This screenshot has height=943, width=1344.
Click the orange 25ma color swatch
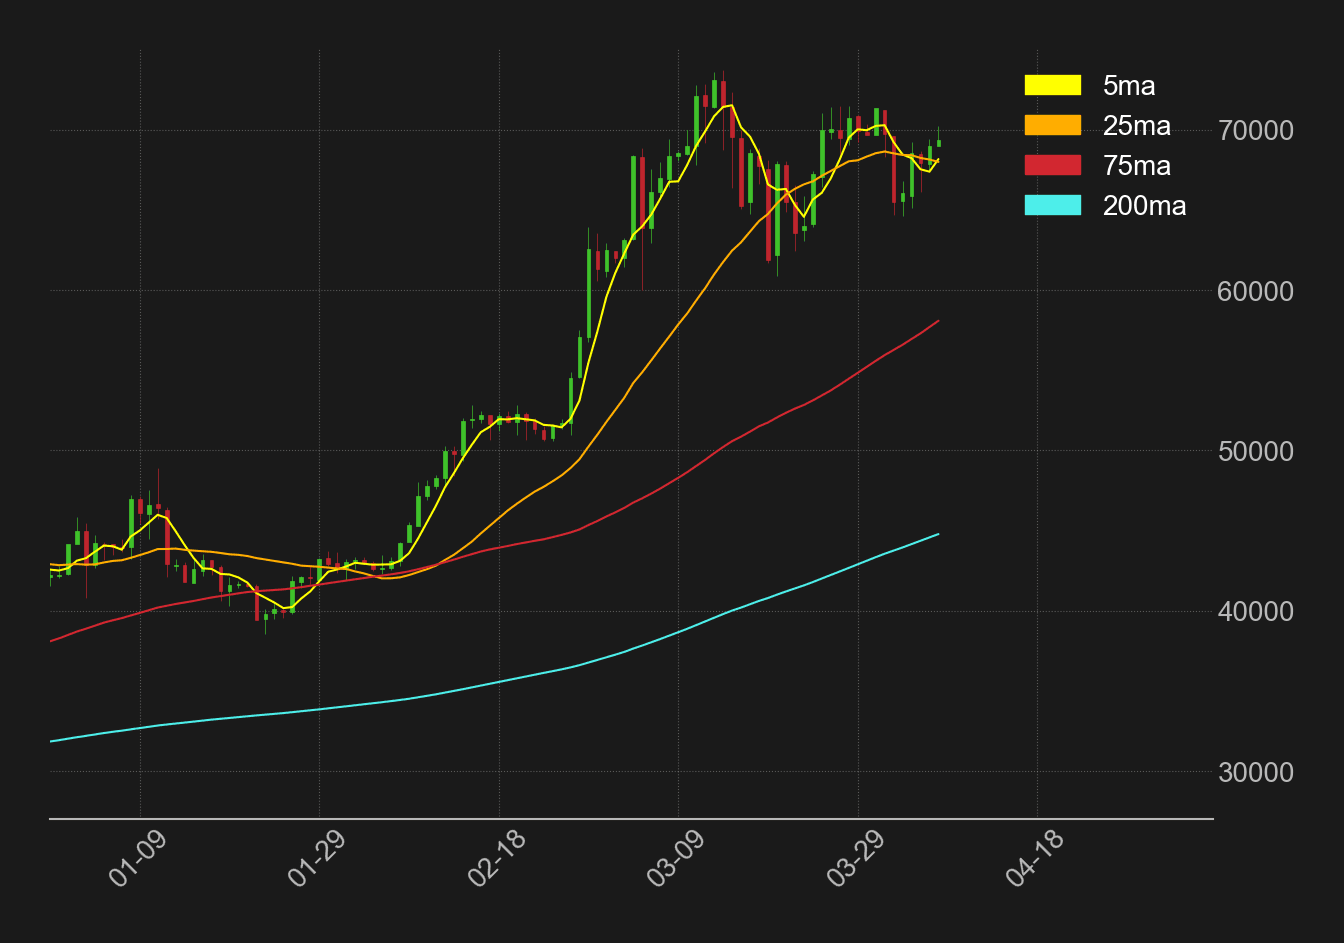(1051, 126)
